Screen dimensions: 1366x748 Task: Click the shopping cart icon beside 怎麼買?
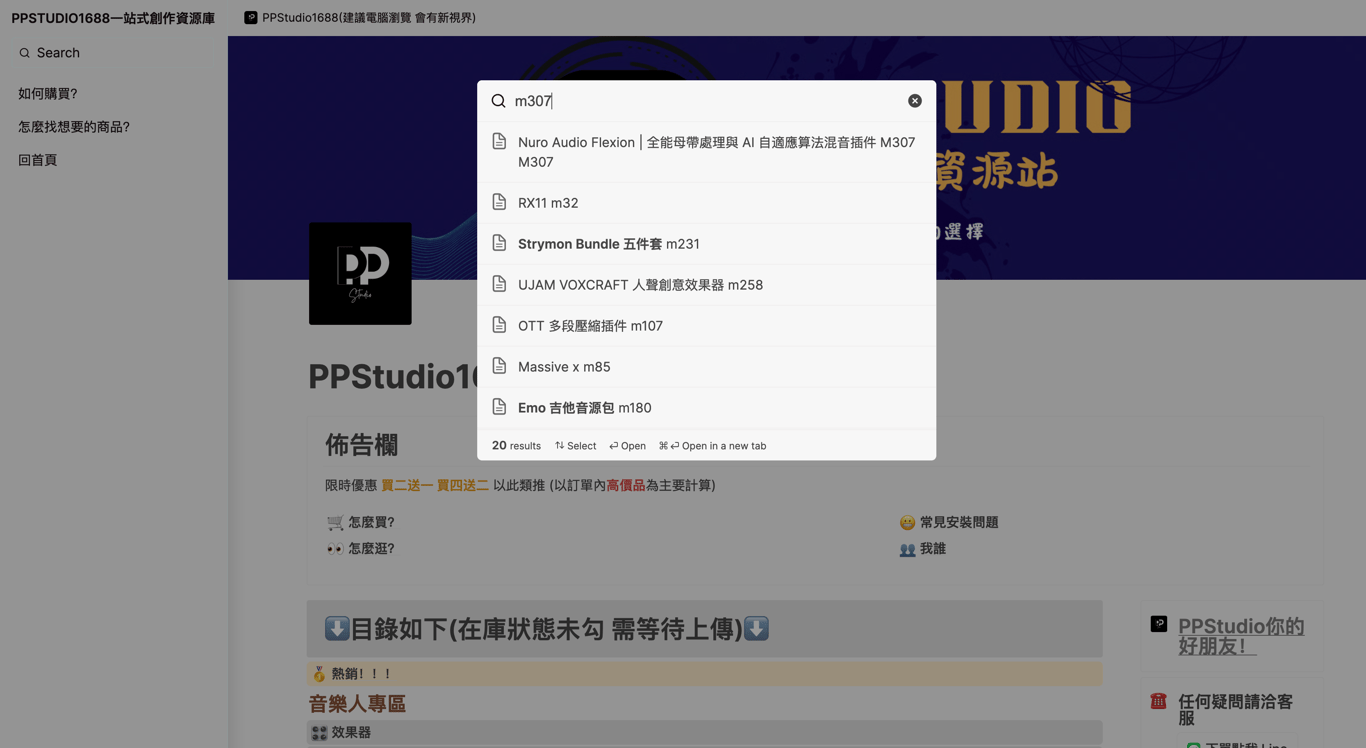[x=335, y=522]
